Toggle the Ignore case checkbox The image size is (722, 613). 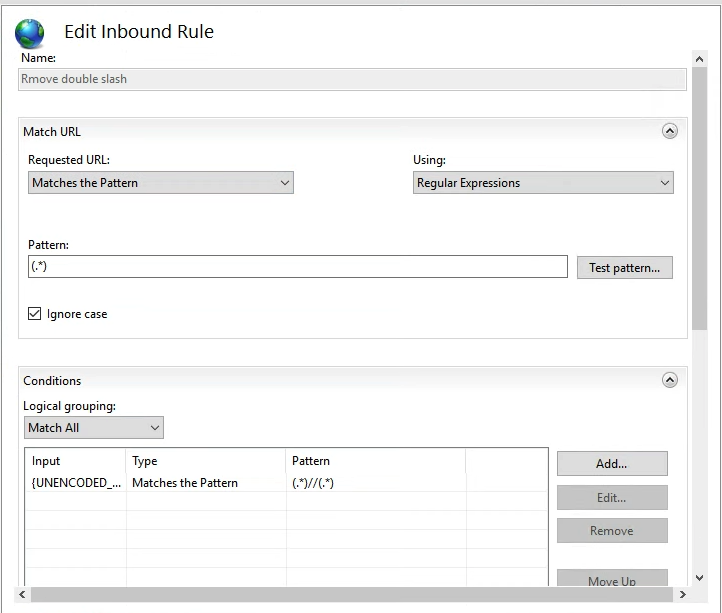point(35,314)
